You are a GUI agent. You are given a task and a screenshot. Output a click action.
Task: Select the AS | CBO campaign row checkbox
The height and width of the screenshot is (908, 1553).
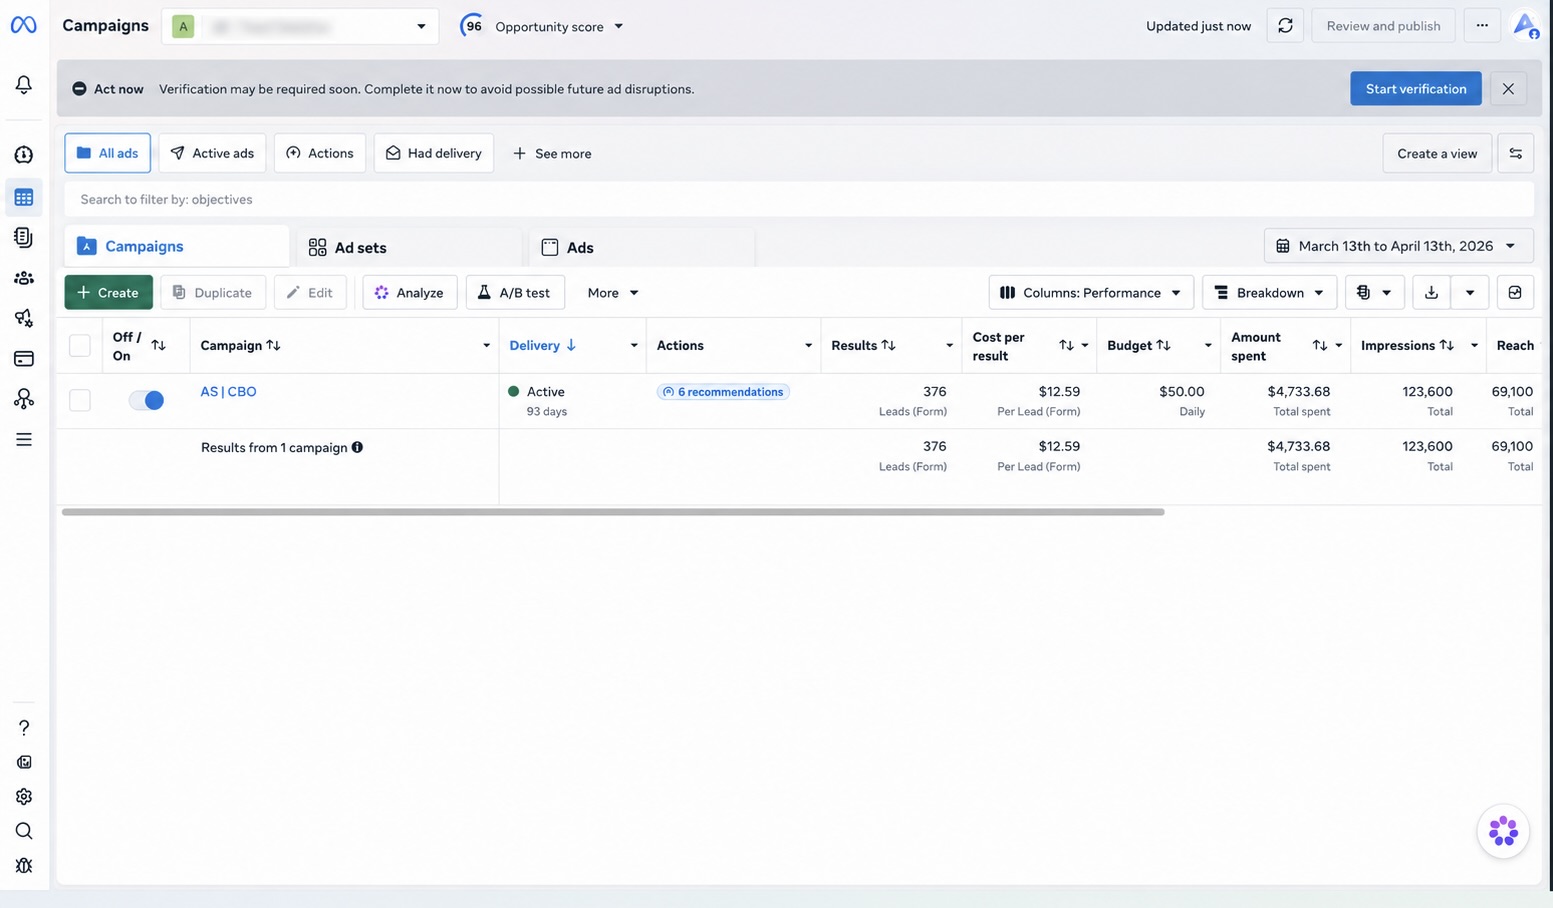(x=80, y=400)
